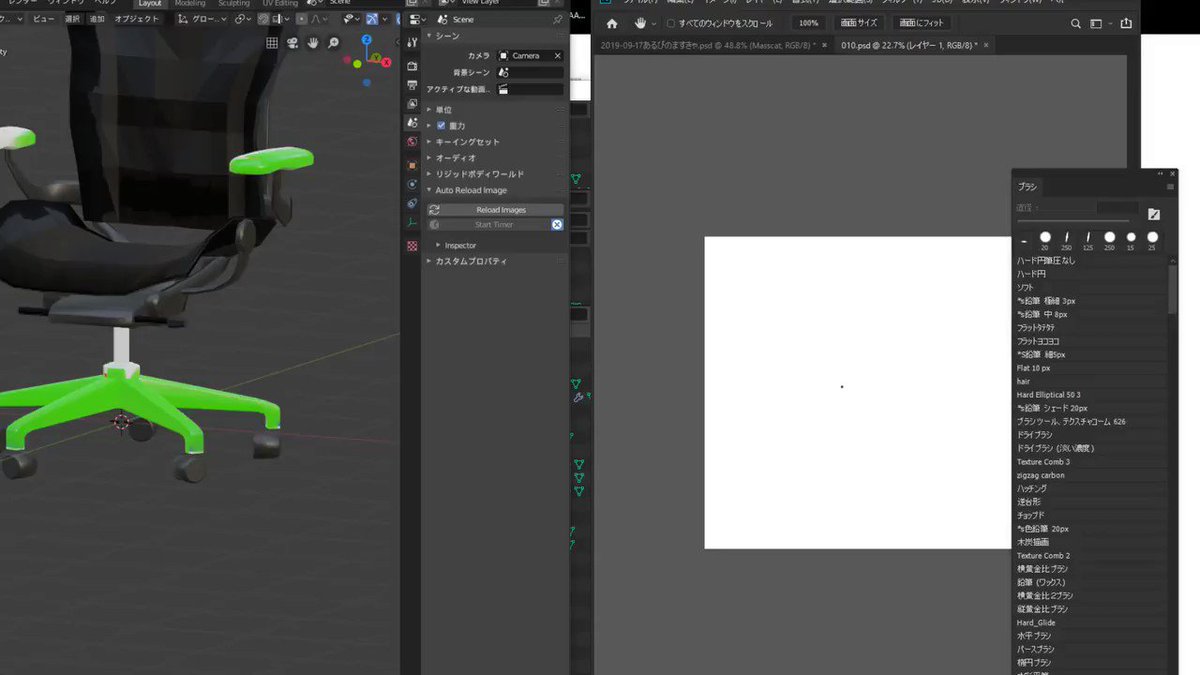Open the Texture properties tab in Blender

tap(412, 245)
